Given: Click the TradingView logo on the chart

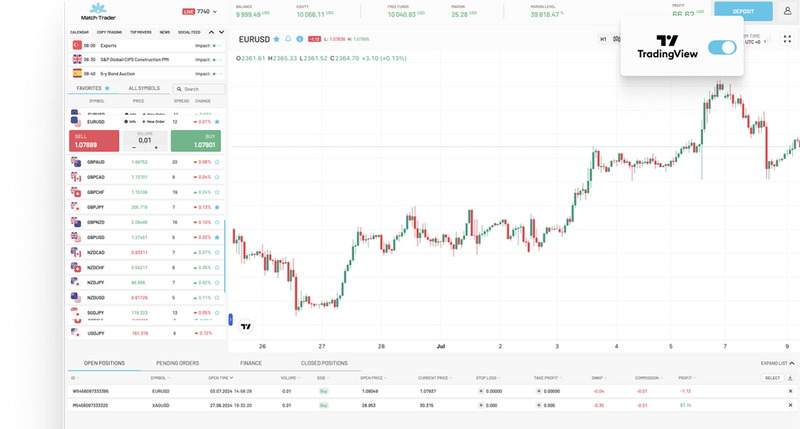Looking at the screenshot, I should [x=246, y=325].
